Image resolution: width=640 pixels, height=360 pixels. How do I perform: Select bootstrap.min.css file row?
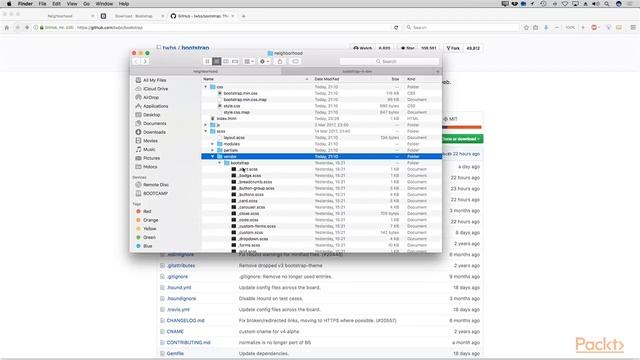pos(322,93)
